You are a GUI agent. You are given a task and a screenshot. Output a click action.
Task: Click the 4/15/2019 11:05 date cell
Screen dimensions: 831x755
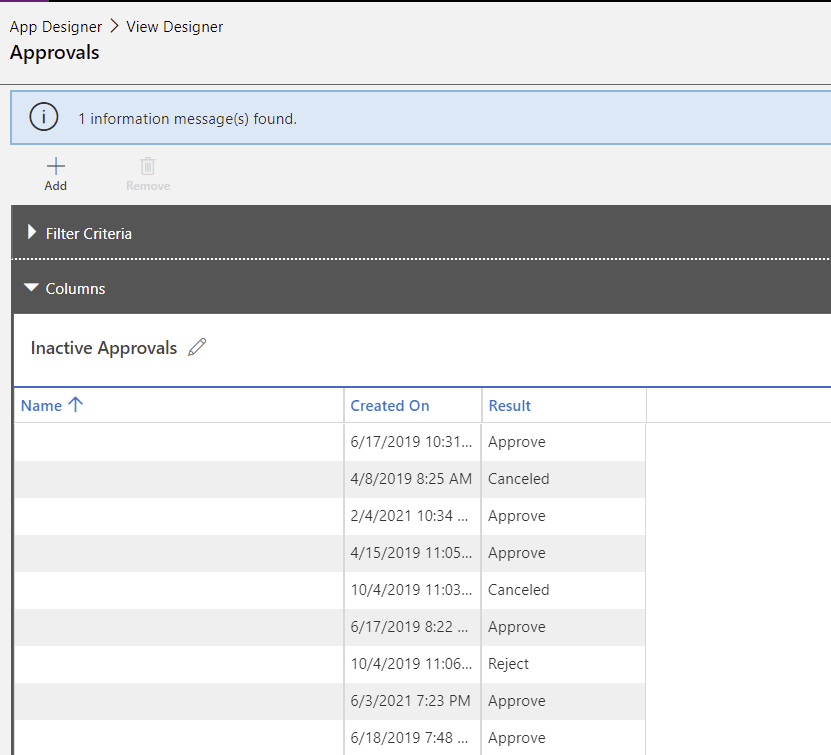click(x=413, y=553)
